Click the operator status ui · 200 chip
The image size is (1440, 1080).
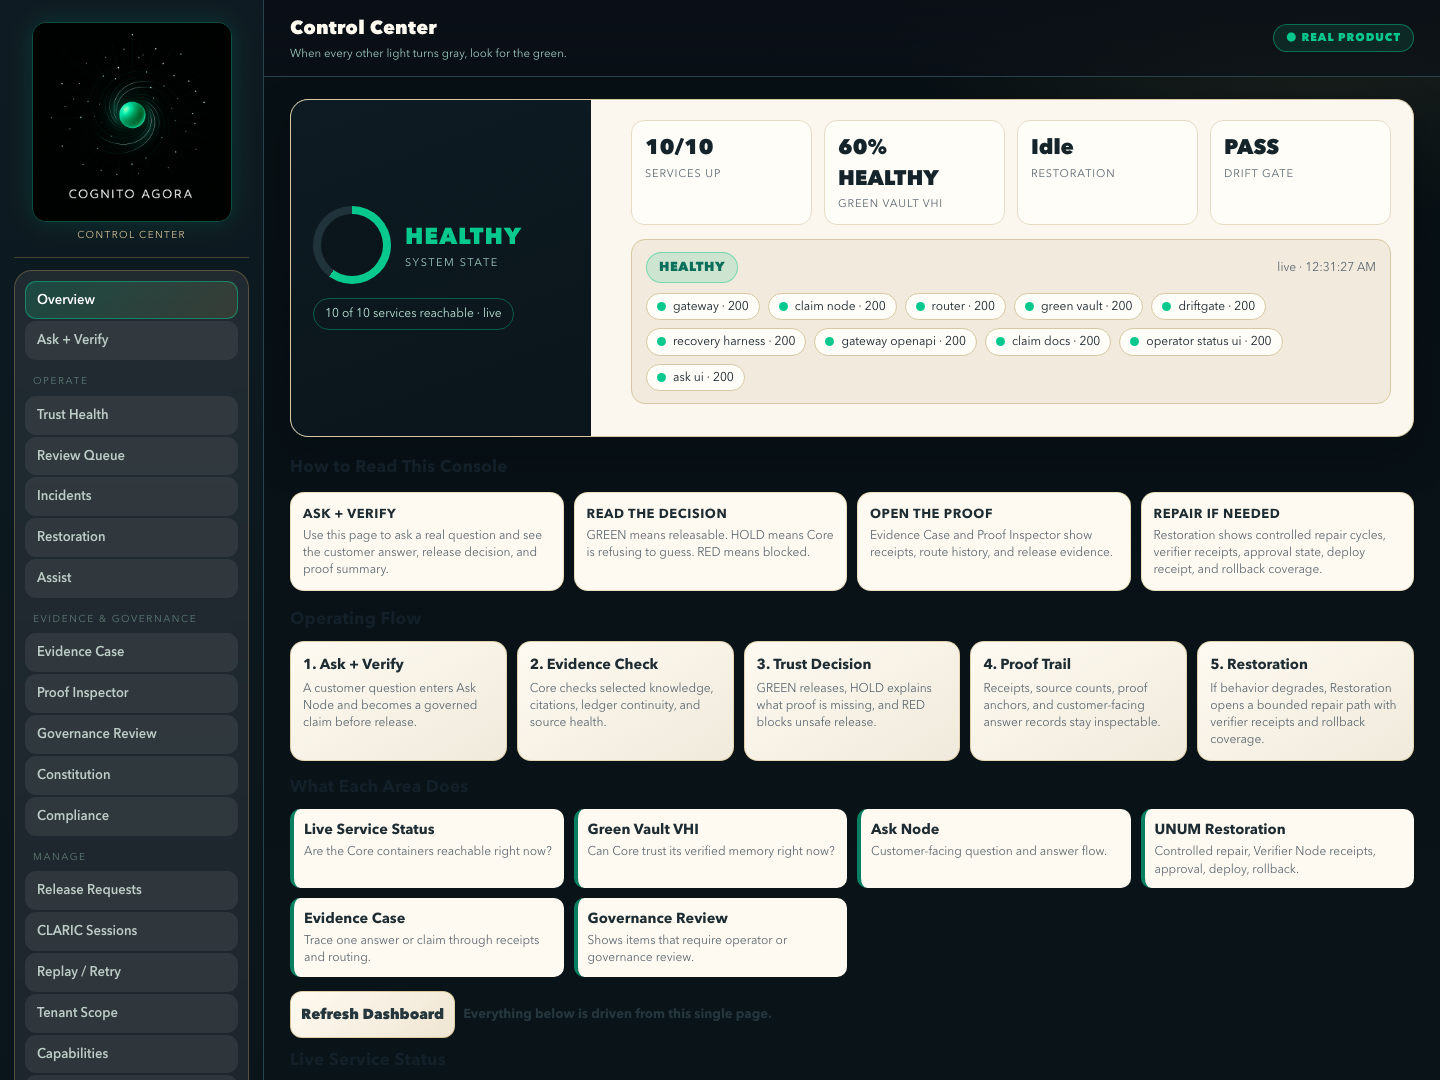click(1201, 341)
